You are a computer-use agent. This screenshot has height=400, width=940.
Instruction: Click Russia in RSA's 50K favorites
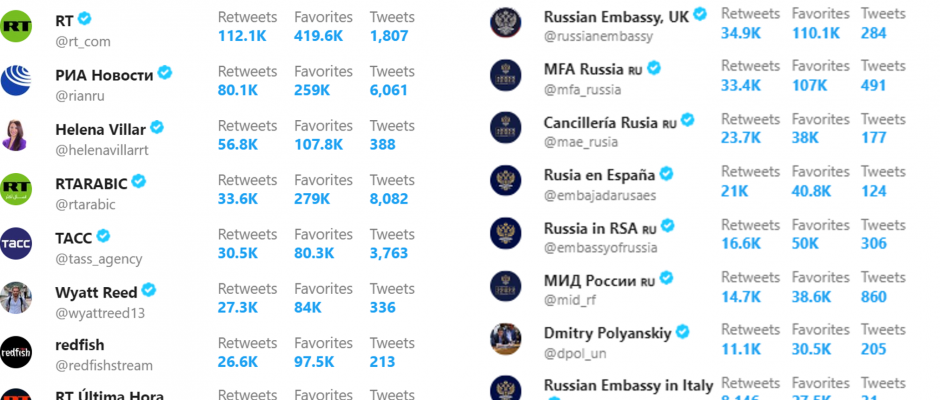tap(805, 243)
